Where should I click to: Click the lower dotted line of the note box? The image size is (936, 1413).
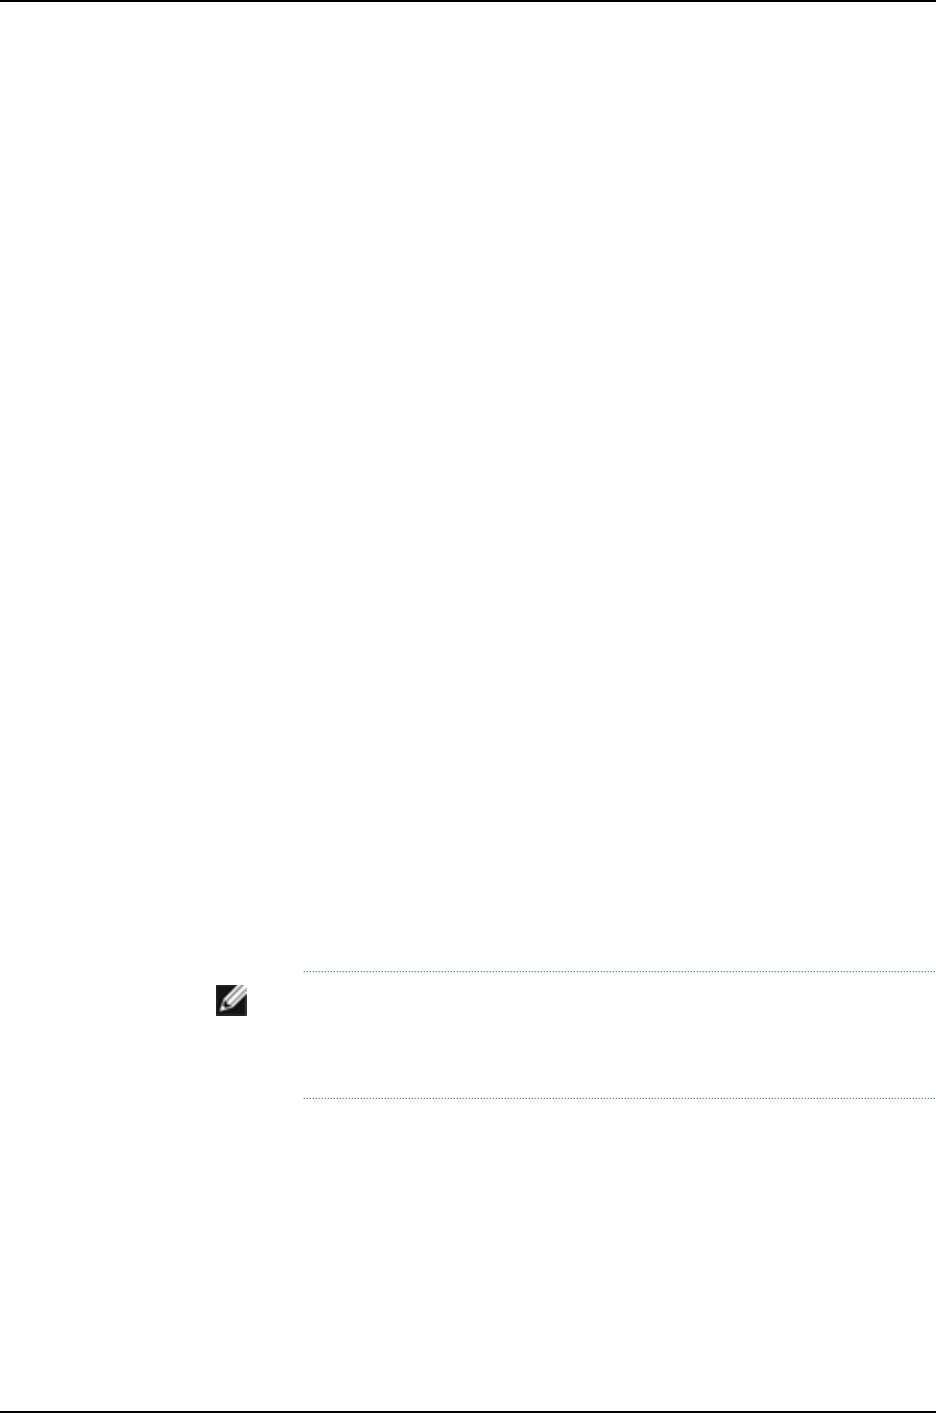(x=618, y=1098)
